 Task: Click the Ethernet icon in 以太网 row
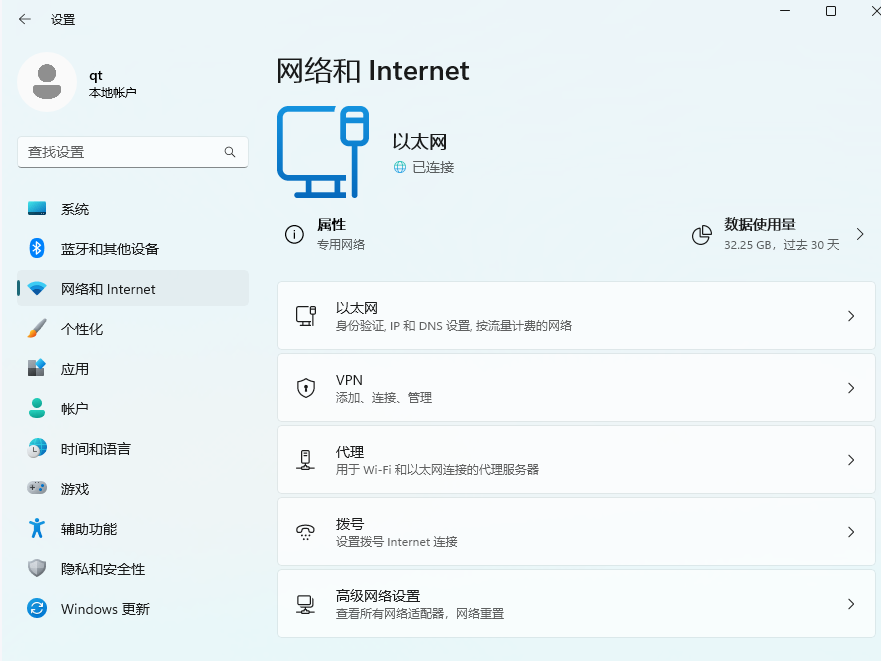click(306, 316)
